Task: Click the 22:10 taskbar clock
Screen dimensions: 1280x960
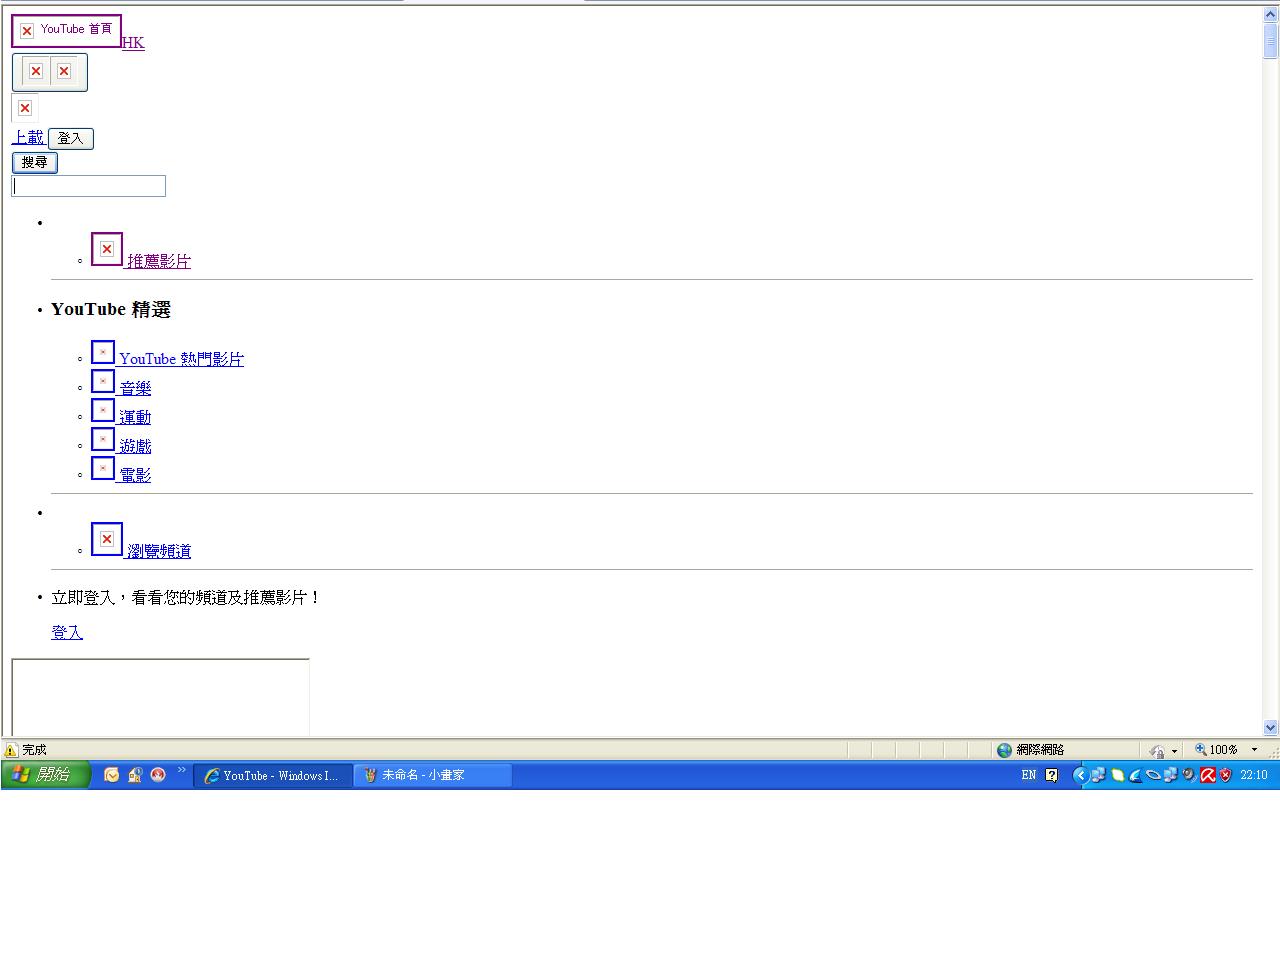Action: (1254, 775)
